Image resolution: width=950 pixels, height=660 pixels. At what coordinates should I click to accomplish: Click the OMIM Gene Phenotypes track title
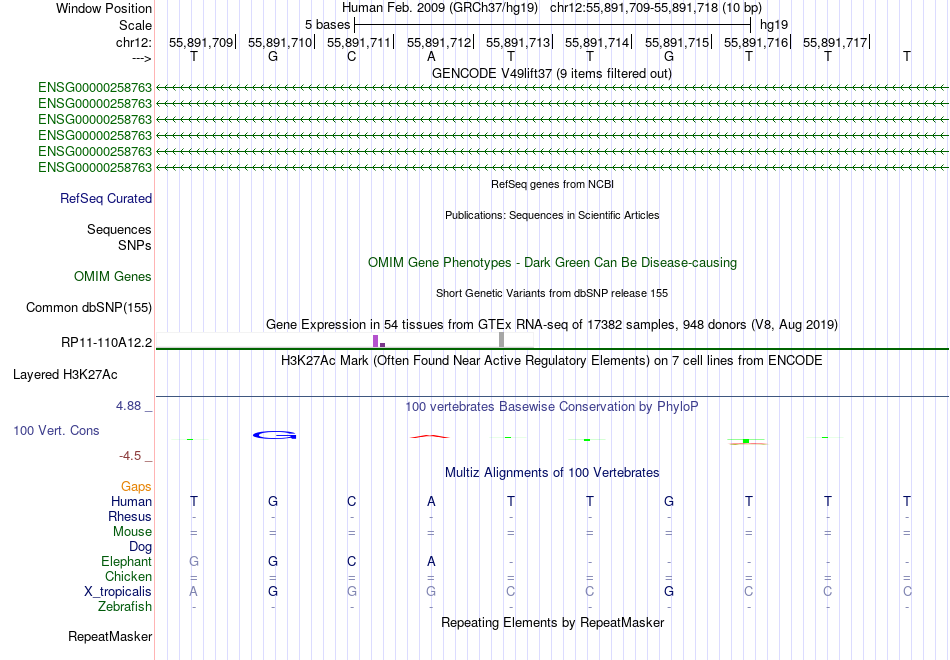click(x=552, y=262)
